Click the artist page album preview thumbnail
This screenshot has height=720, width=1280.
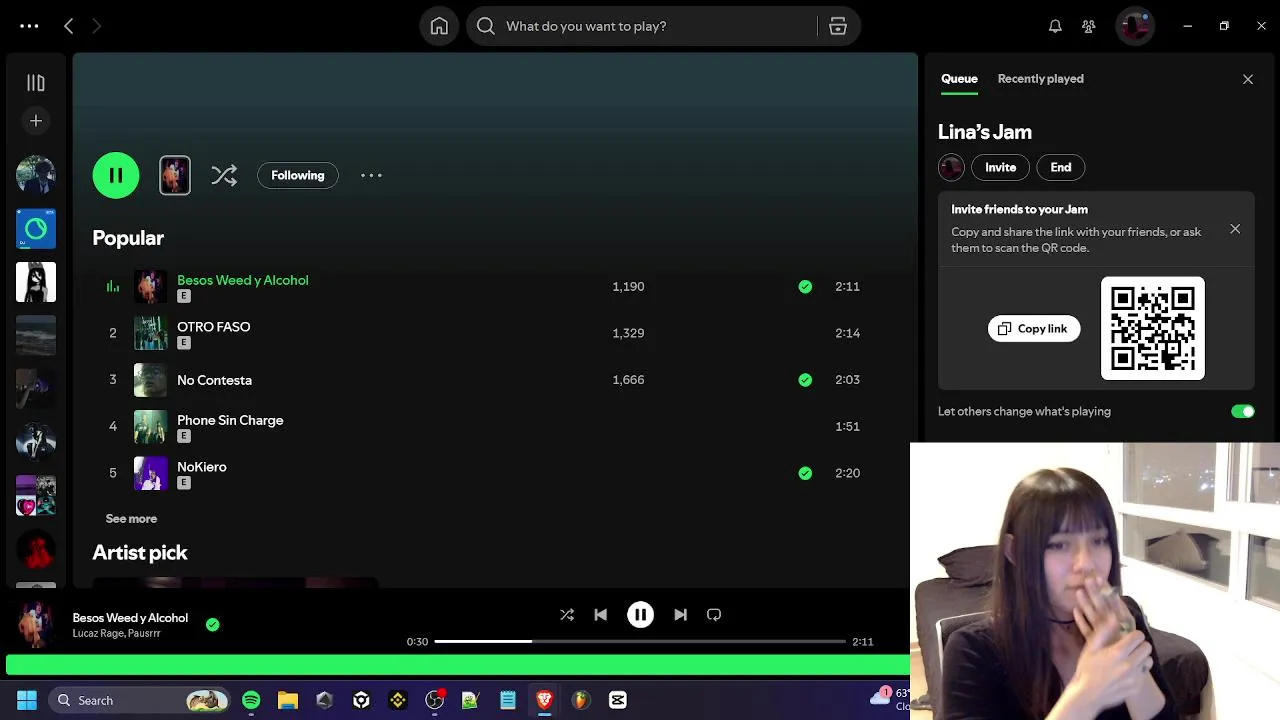(x=175, y=175)
